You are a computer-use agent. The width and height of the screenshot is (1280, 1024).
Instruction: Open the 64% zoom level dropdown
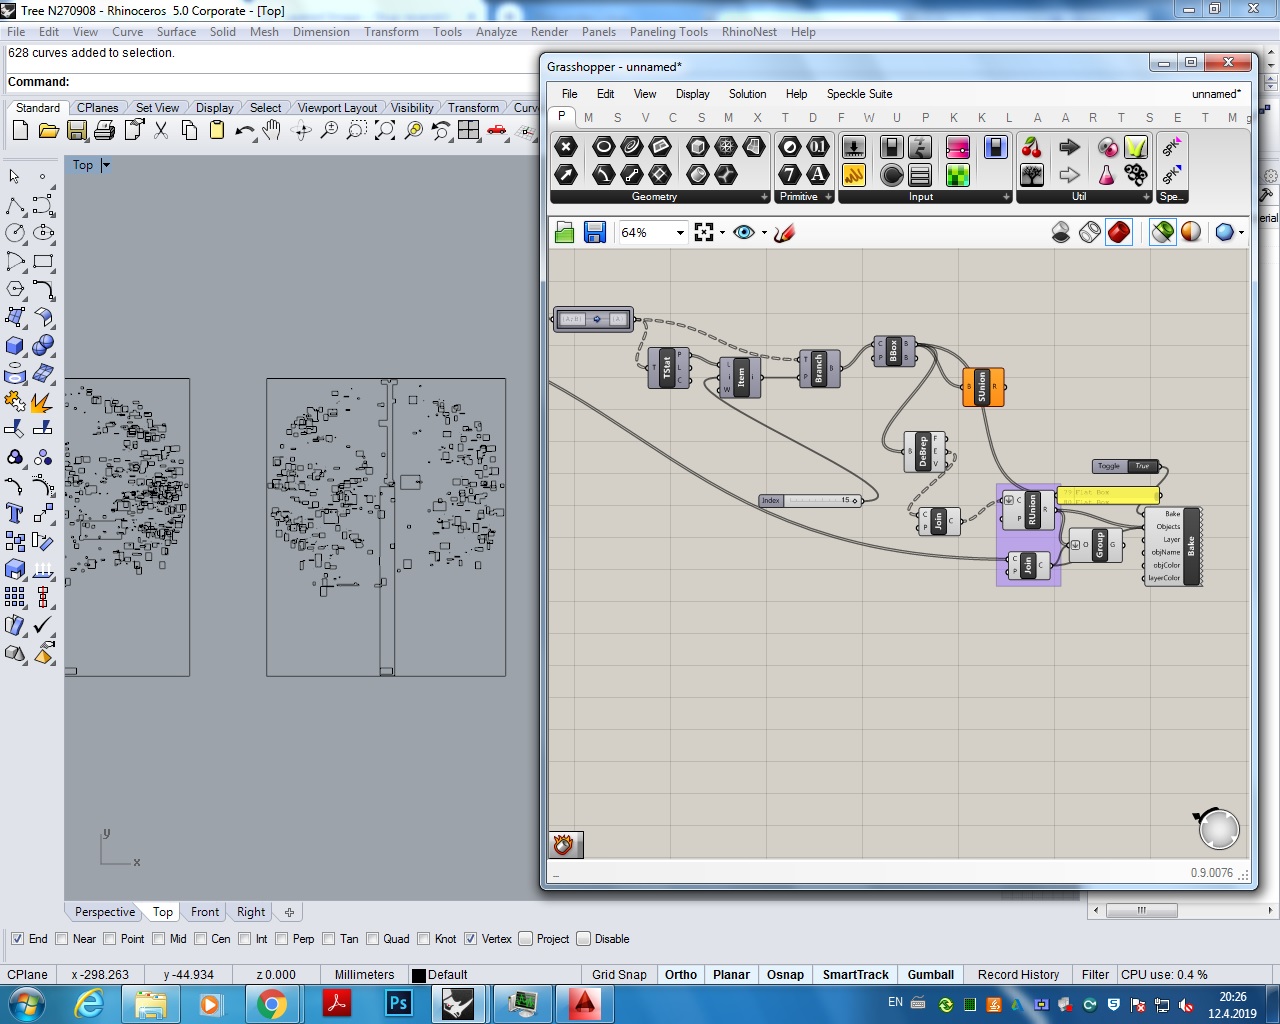680,233
